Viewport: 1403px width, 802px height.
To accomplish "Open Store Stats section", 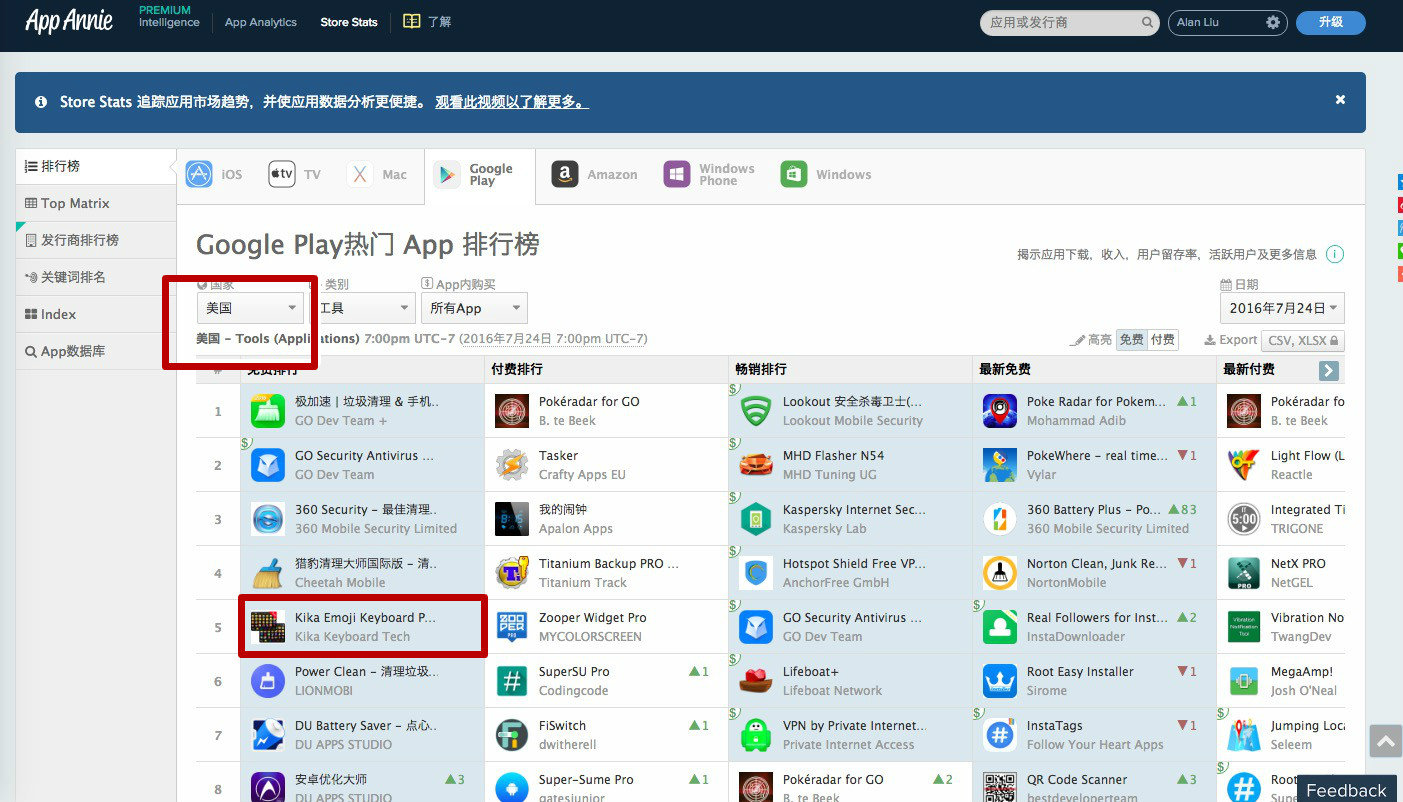I will coord(349,22).
